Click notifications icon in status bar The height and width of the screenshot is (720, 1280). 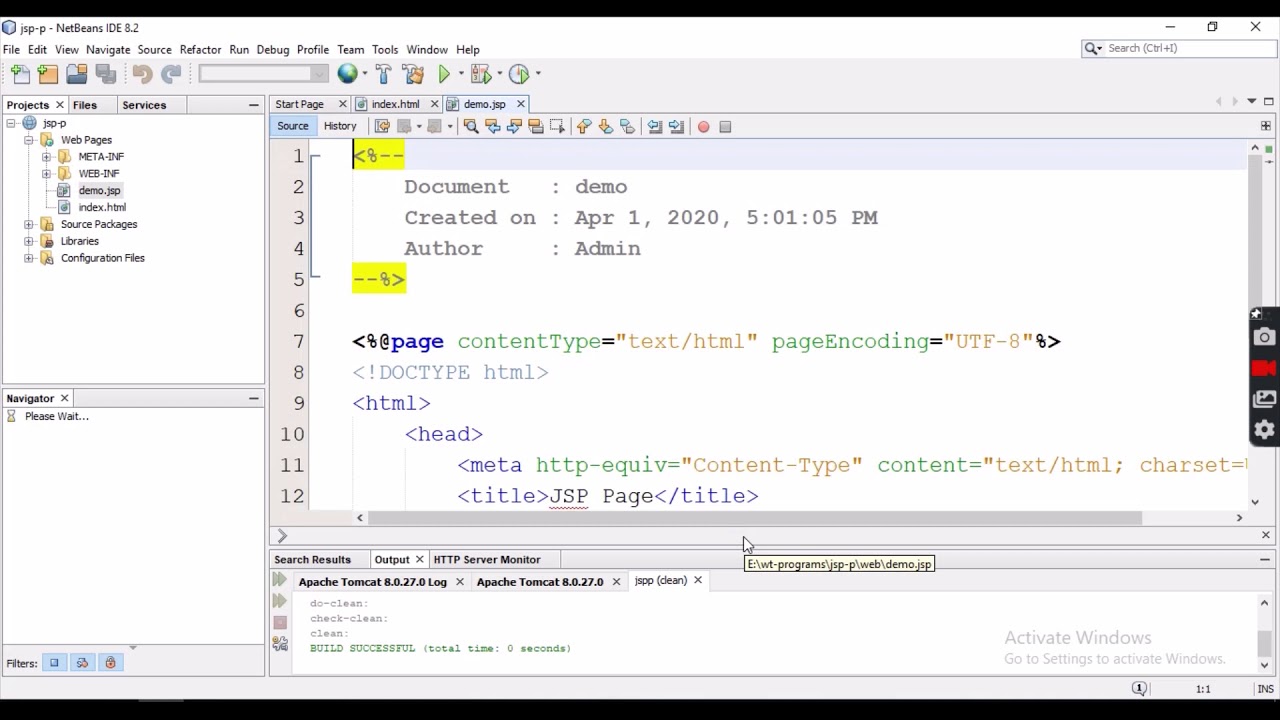[x=1139, y=689]
